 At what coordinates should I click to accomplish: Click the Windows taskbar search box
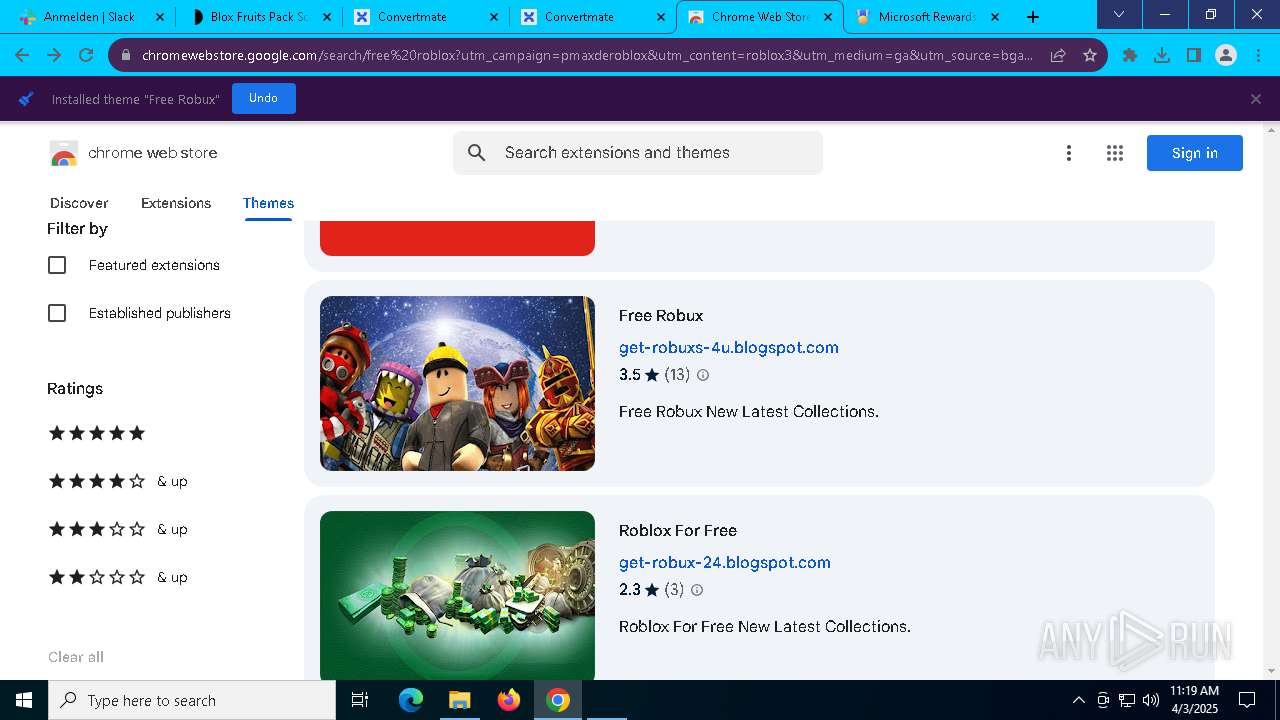point(192,700)
